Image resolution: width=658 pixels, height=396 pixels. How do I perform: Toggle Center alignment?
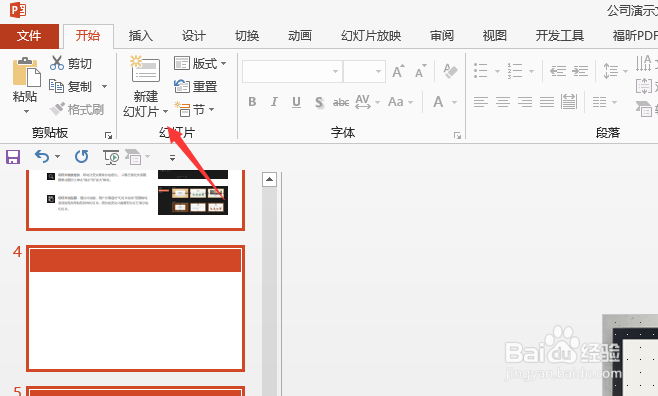(503, 102)
